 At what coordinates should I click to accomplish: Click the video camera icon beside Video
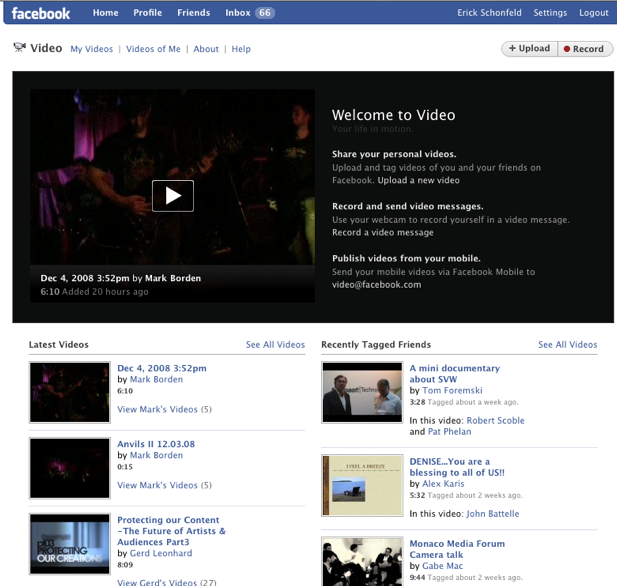pos(19,47)
